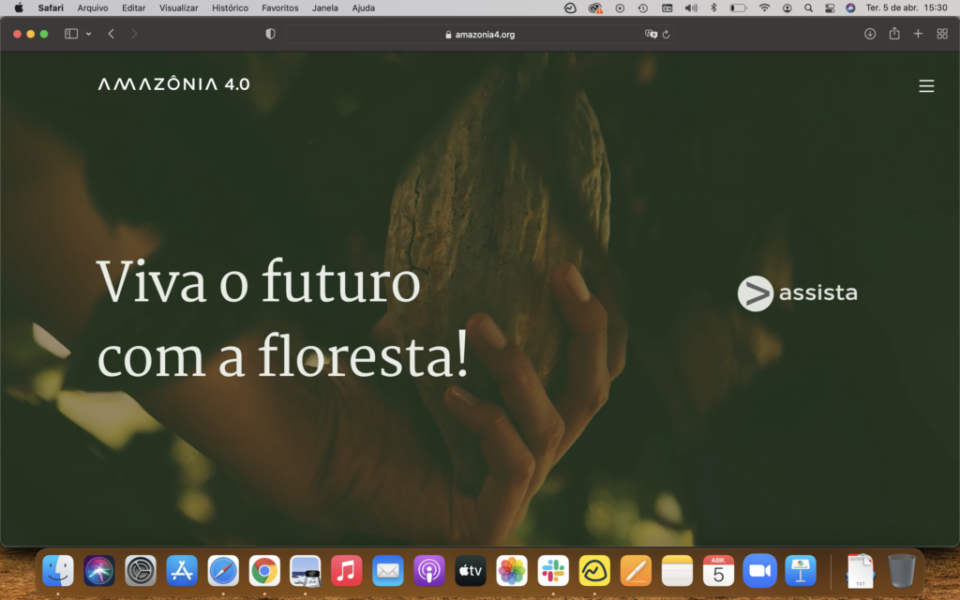The height and width of the screenshot is (600, 960).
Task: Click the play circle icon in the menu bar
Action: tap(620, 8)
